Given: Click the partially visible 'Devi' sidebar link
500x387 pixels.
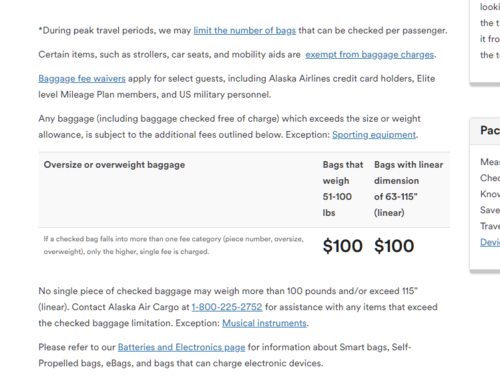Looking at the screenshot, I should coord(490,242).
